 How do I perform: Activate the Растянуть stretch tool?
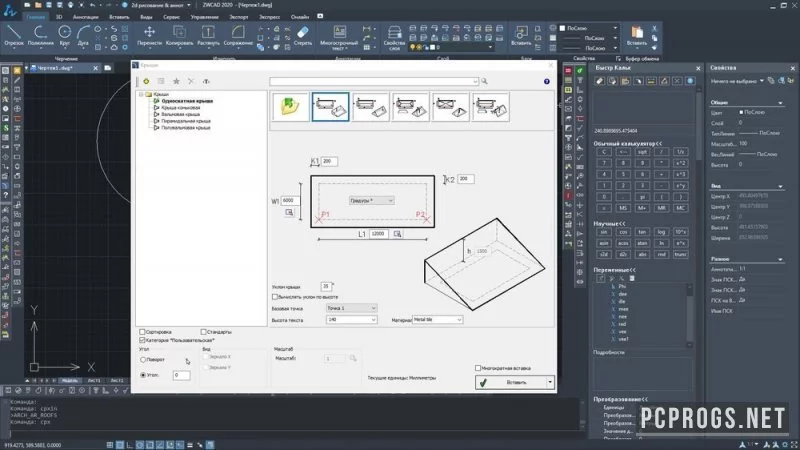pos(208,36)
